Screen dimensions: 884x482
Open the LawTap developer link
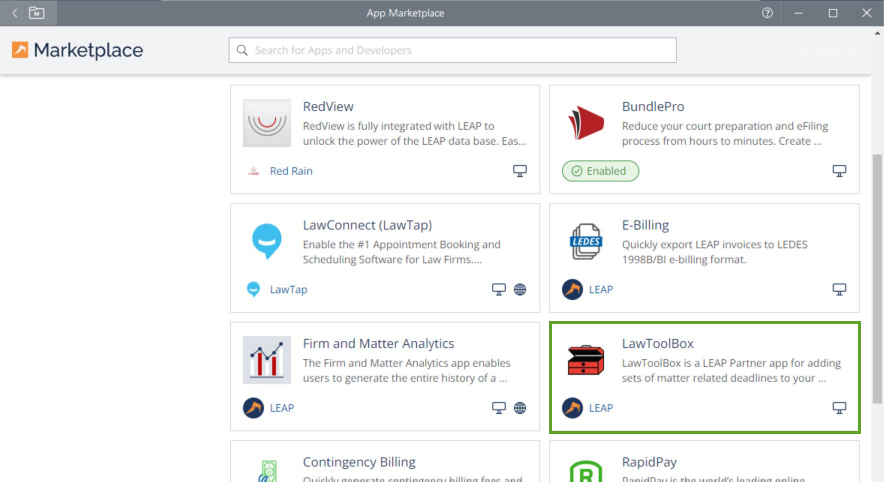click(x=288, y=290)
